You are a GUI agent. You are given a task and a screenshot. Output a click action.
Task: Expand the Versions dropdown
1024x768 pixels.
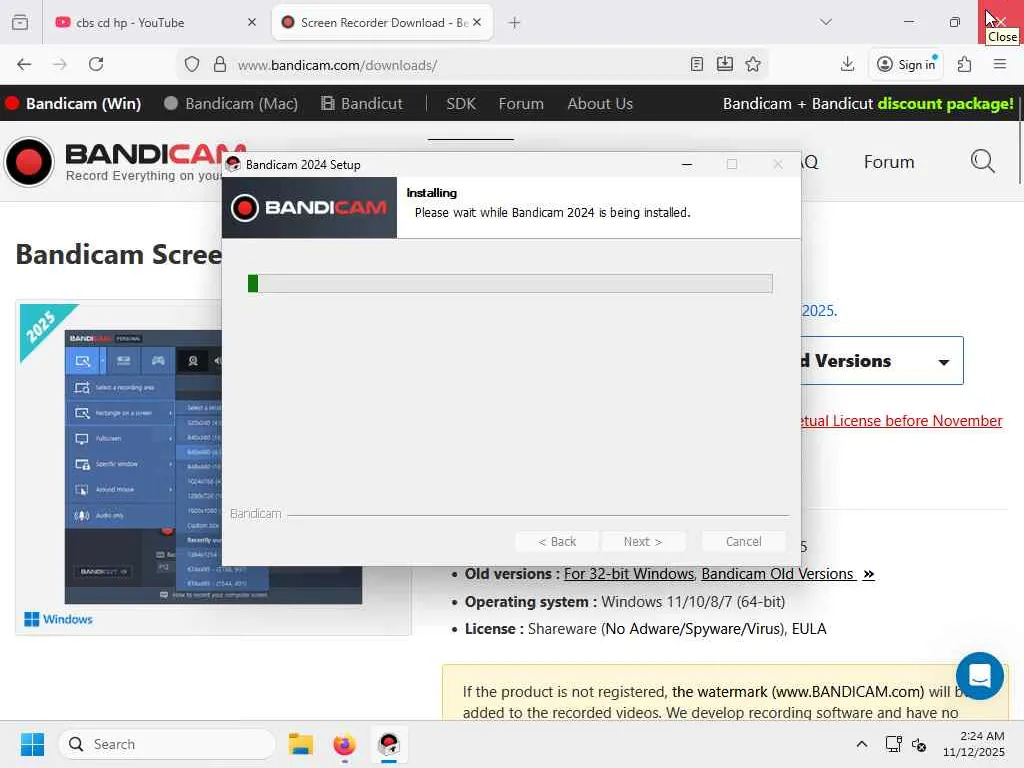click(882, 360)
